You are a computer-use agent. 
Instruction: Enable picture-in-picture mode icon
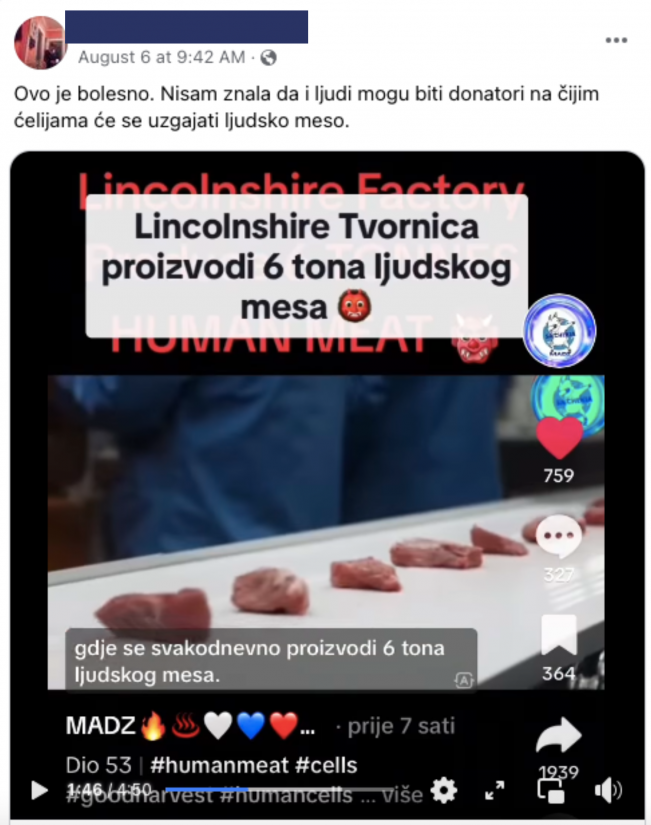click(x=551, y=790)
